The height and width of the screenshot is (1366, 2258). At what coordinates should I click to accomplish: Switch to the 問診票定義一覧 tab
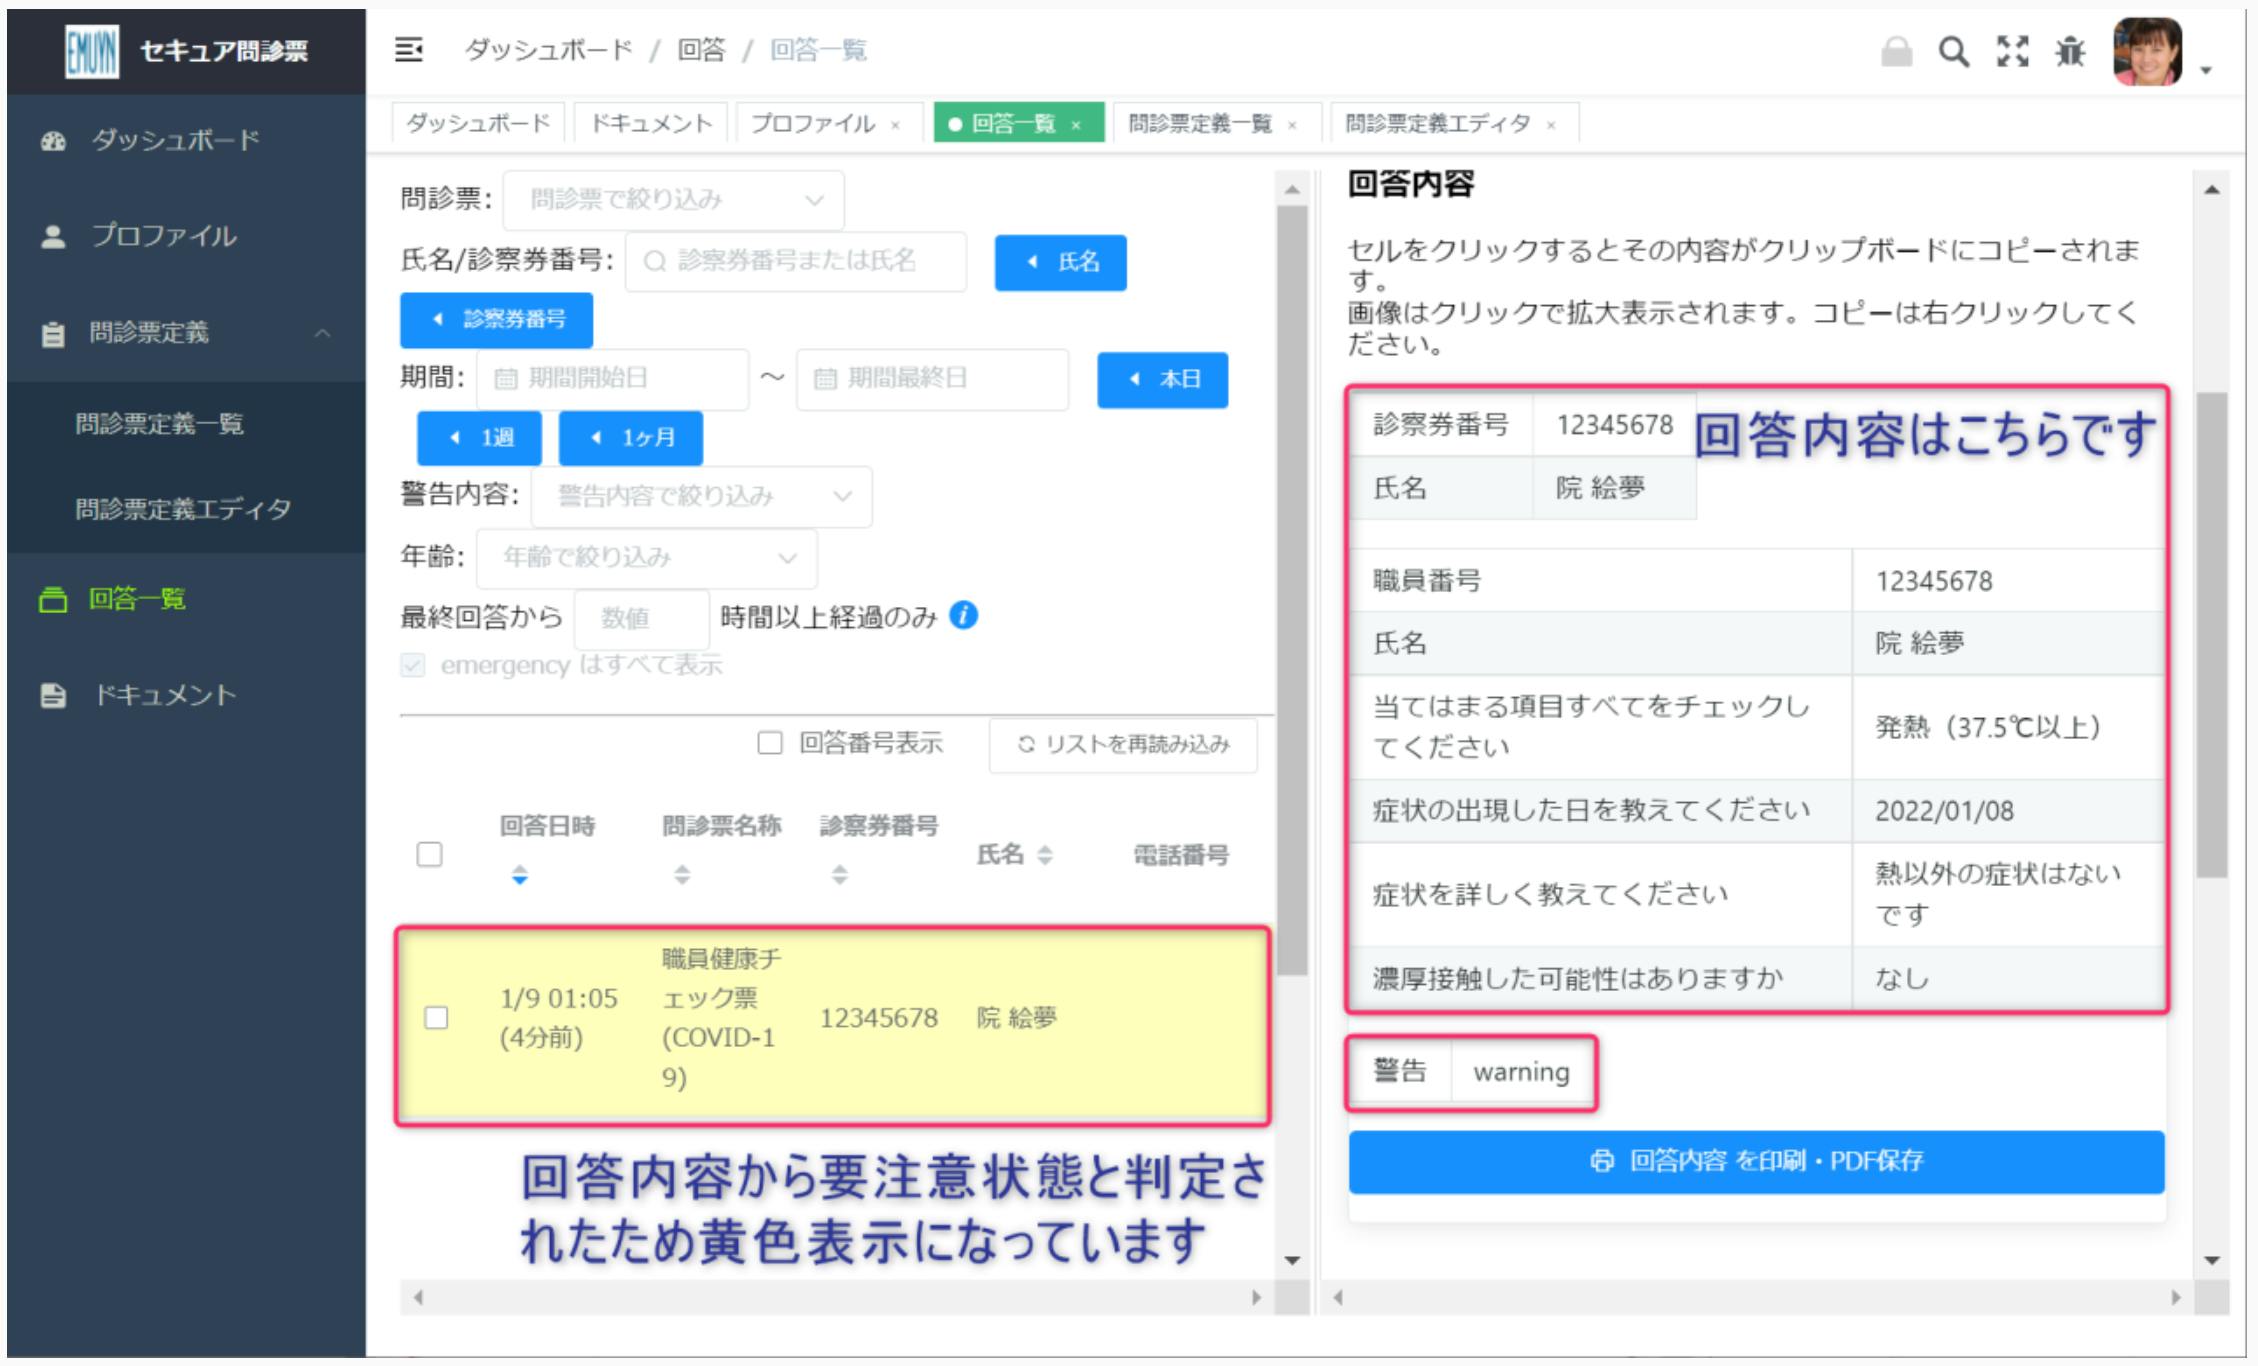(x=1199, y=124)
